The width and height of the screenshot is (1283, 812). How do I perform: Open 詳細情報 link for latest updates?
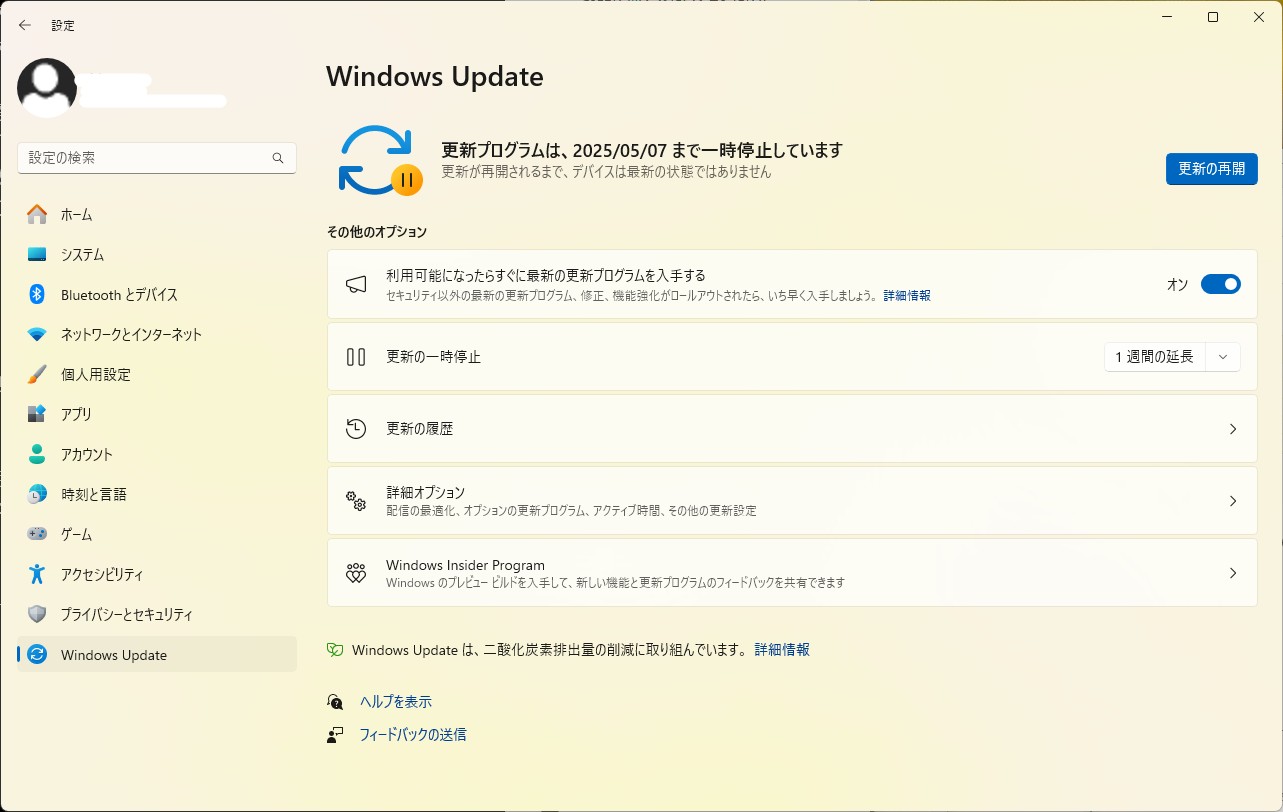pyautogui.click(x=907, y=296)
